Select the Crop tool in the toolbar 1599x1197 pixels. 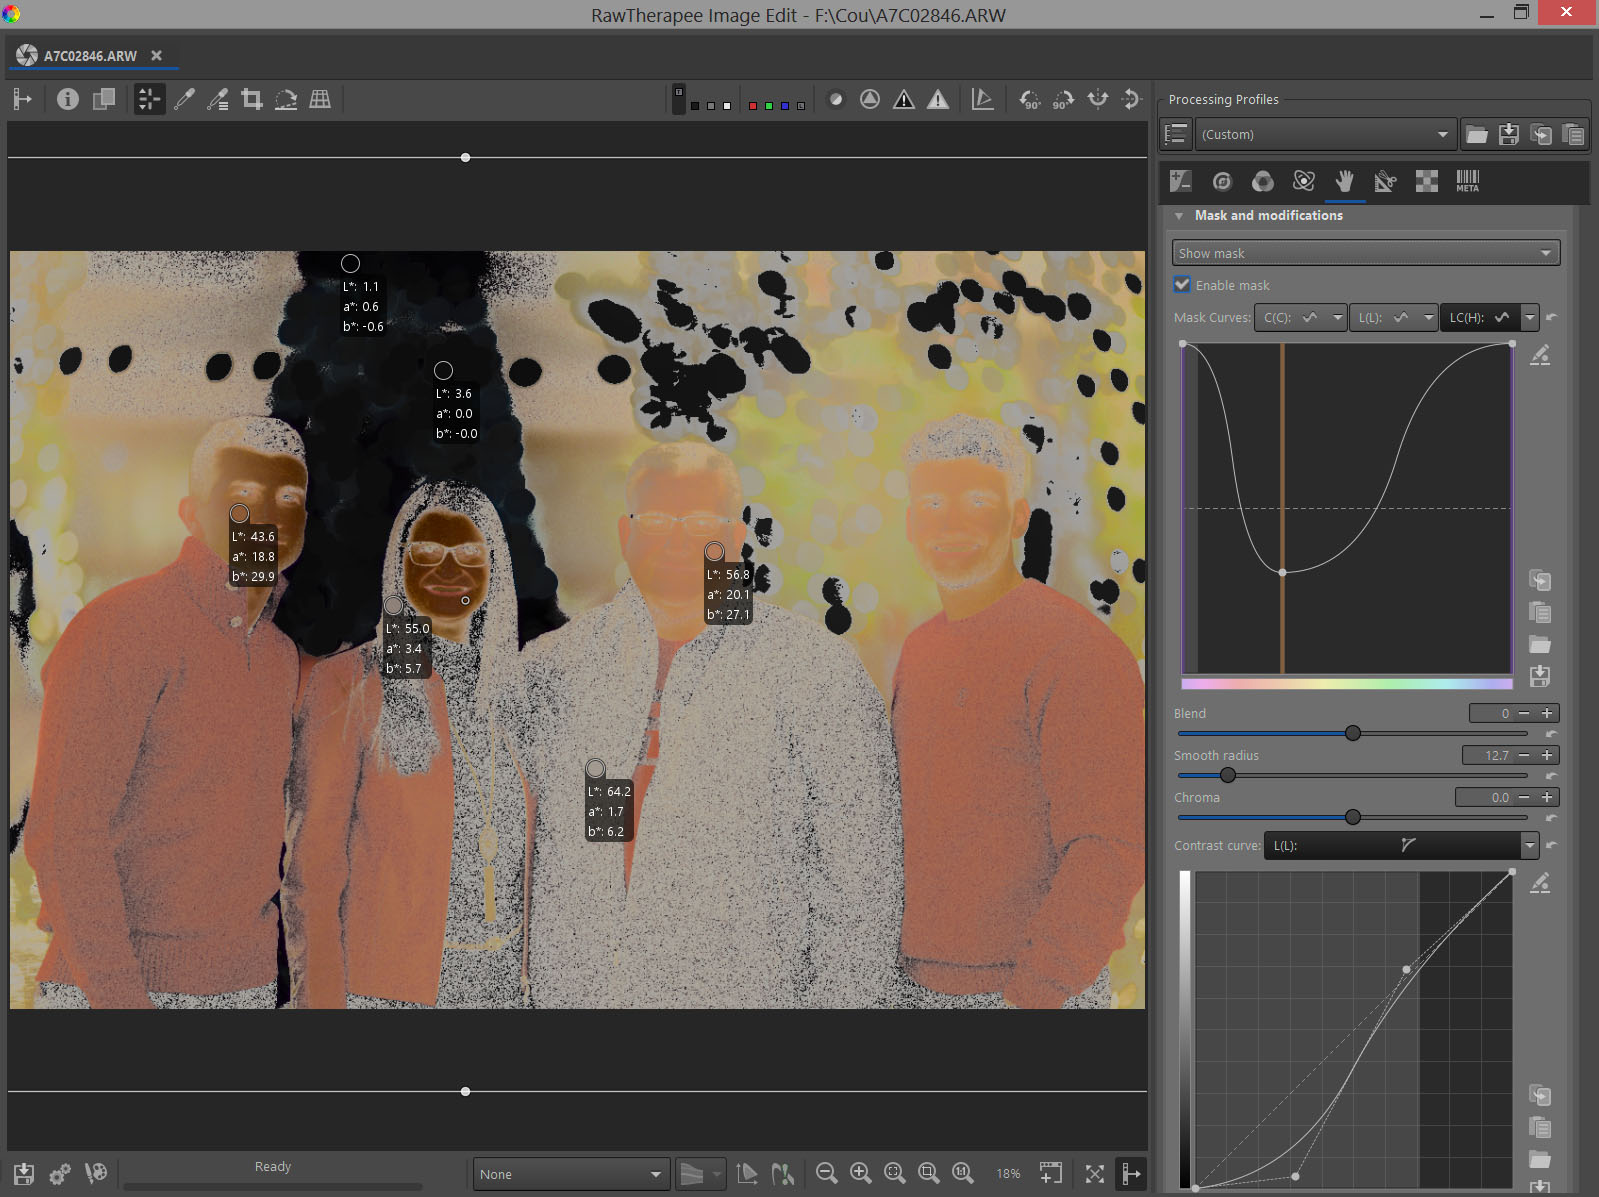(x=252, y=99)
